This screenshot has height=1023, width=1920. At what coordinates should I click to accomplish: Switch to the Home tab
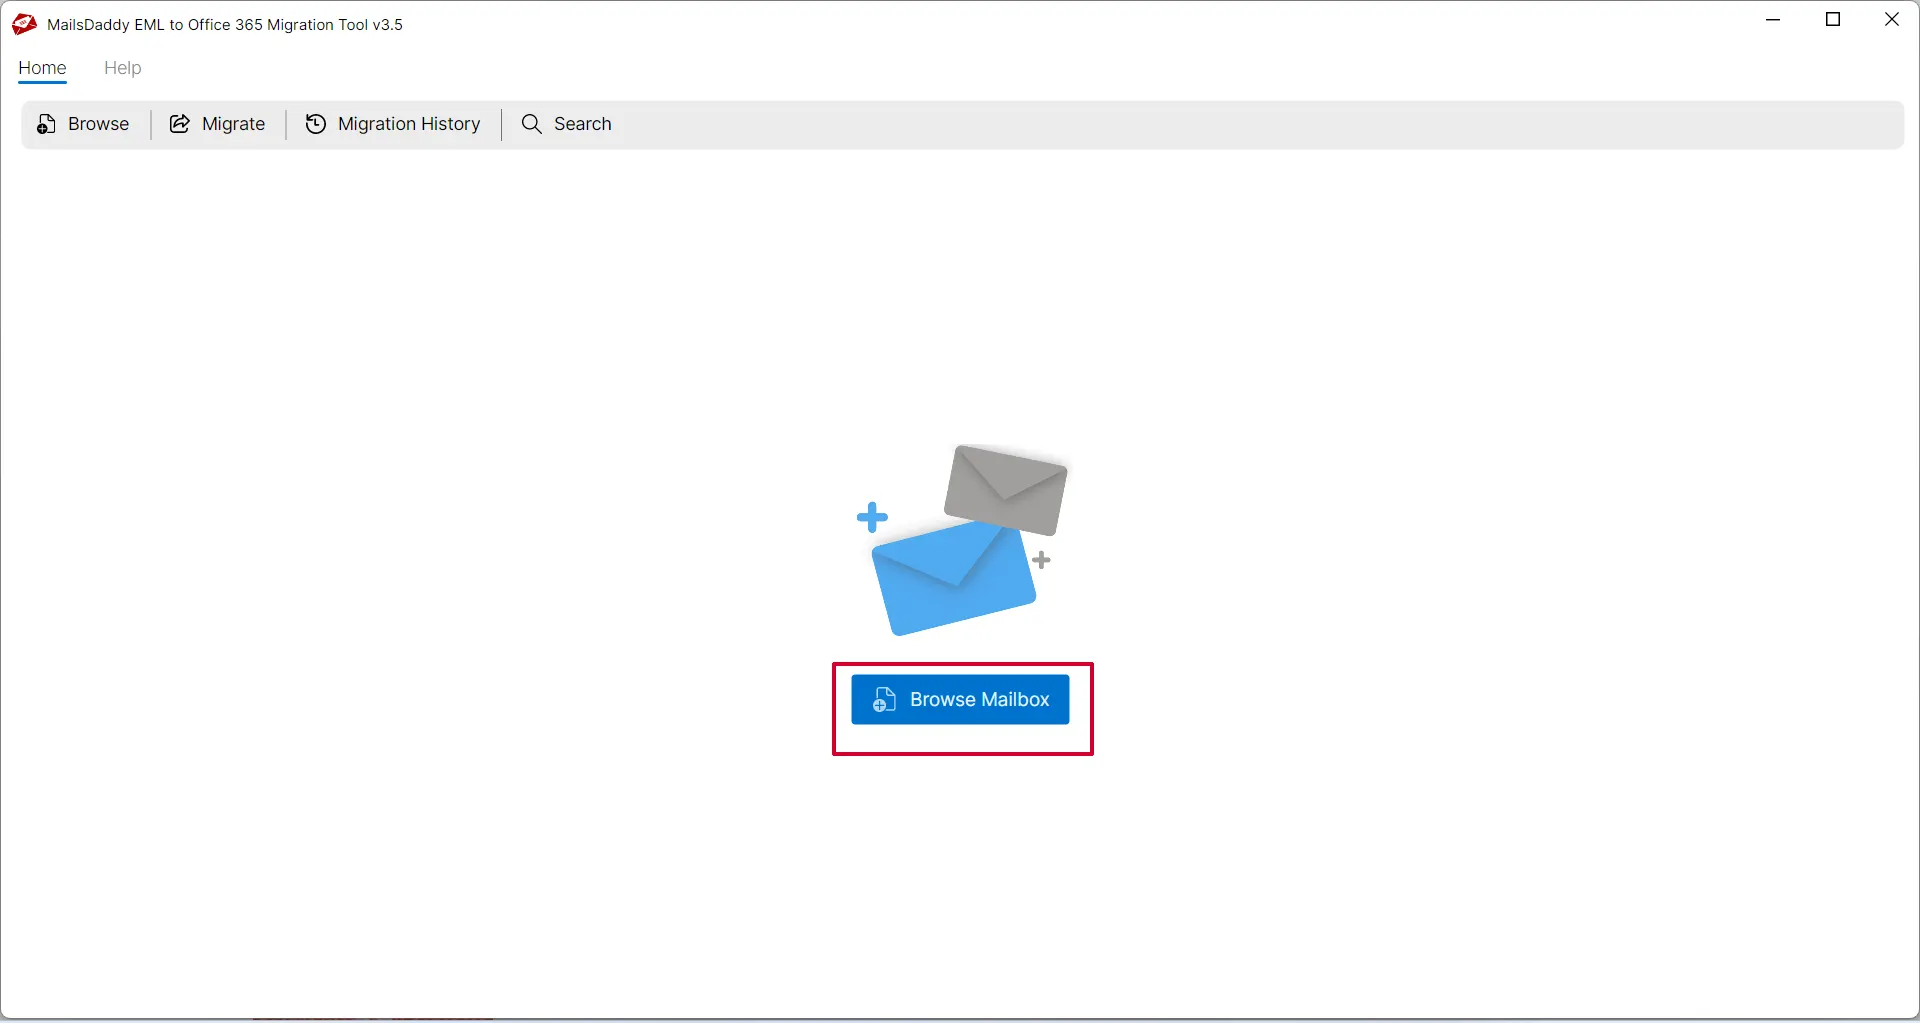click(42, 68)
